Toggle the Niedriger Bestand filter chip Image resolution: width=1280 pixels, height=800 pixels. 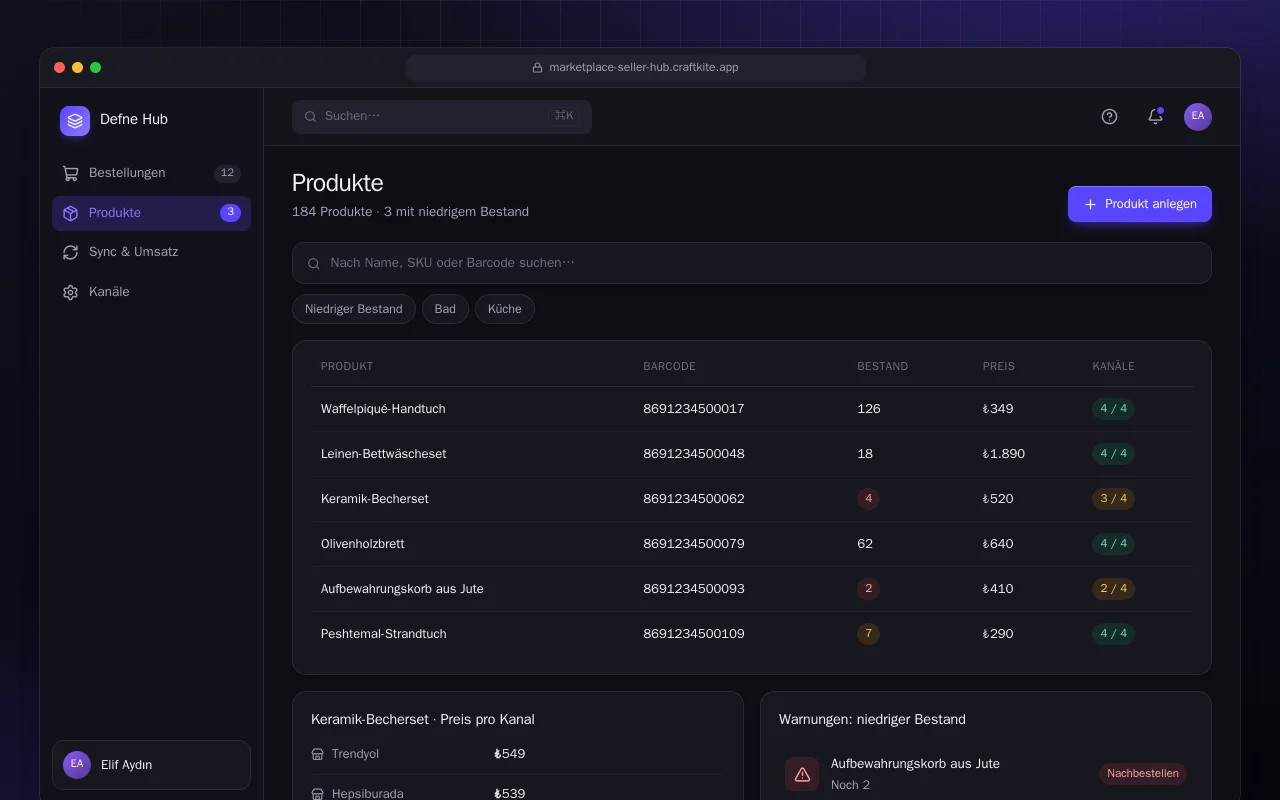354,309
